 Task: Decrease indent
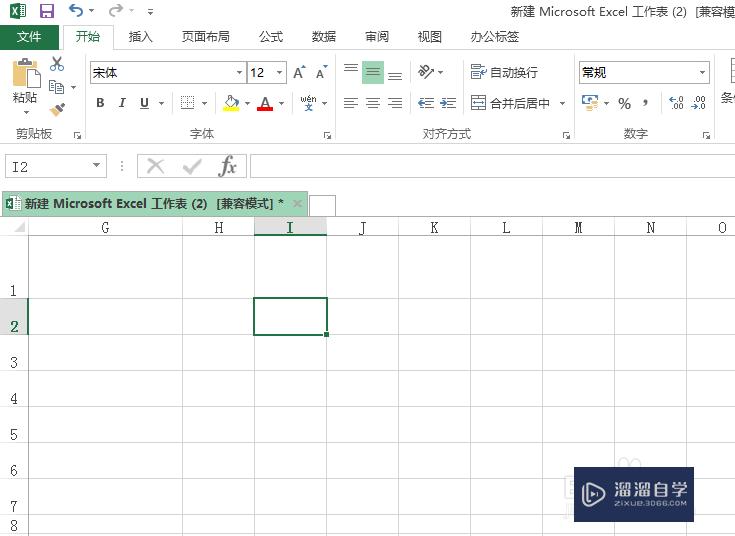pos(426,103)
